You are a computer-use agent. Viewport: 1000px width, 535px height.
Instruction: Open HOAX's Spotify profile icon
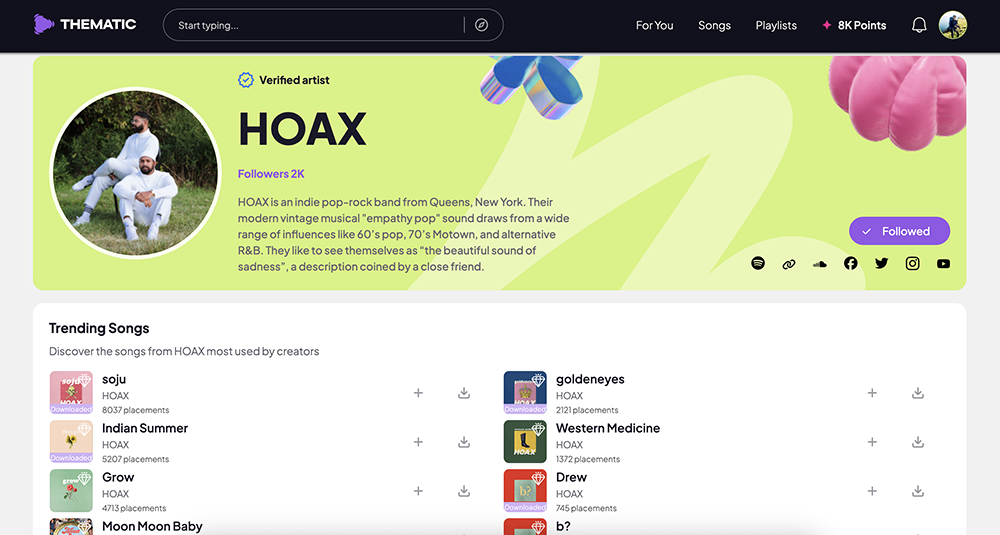point(758,264)
